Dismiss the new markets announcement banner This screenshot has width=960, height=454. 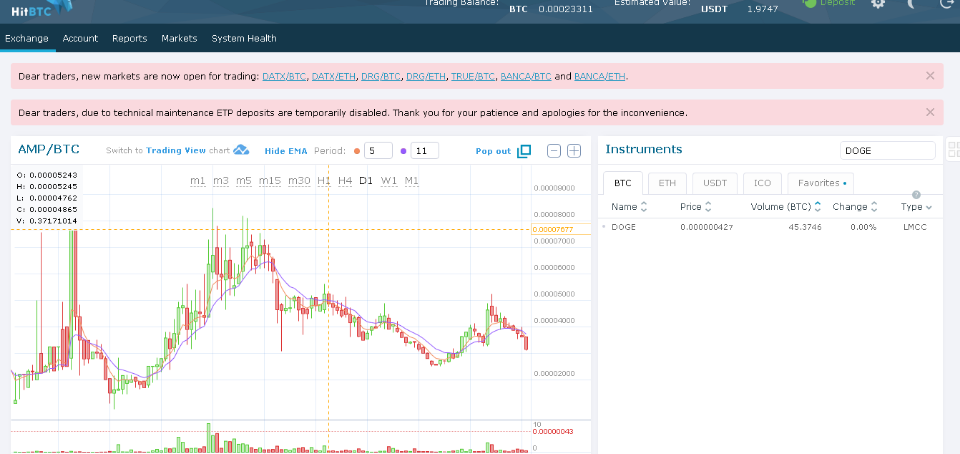coord(930,76)
